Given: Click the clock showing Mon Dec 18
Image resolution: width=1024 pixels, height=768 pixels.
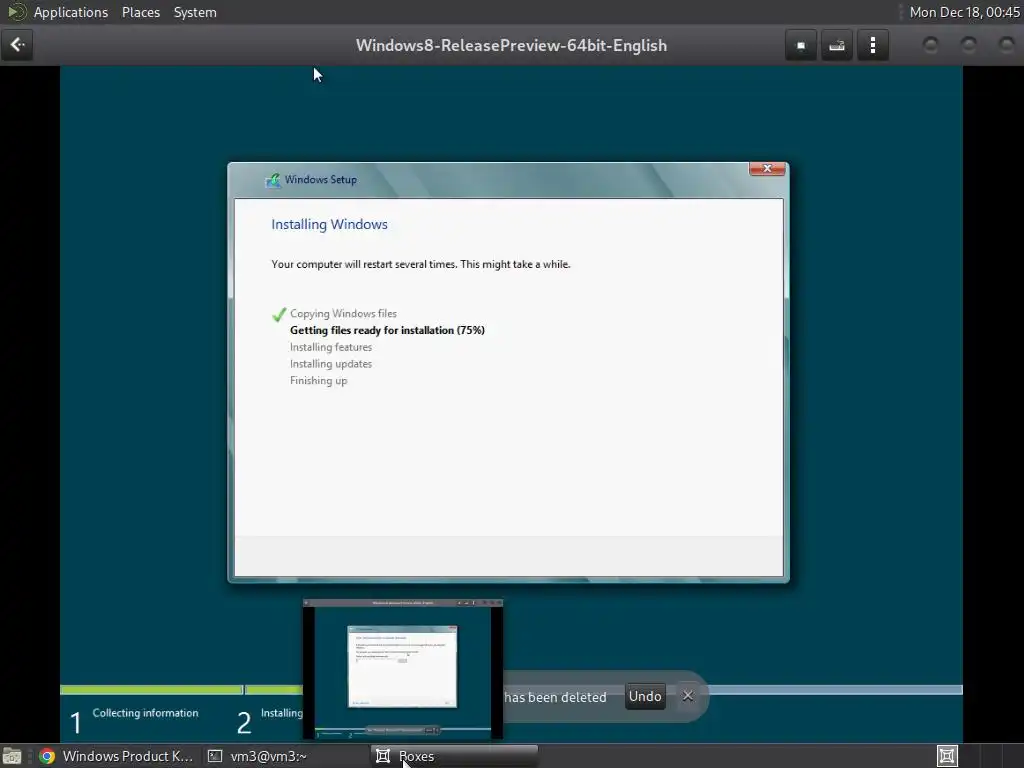Looking at the screenshot, I should (x=964, y=12).
